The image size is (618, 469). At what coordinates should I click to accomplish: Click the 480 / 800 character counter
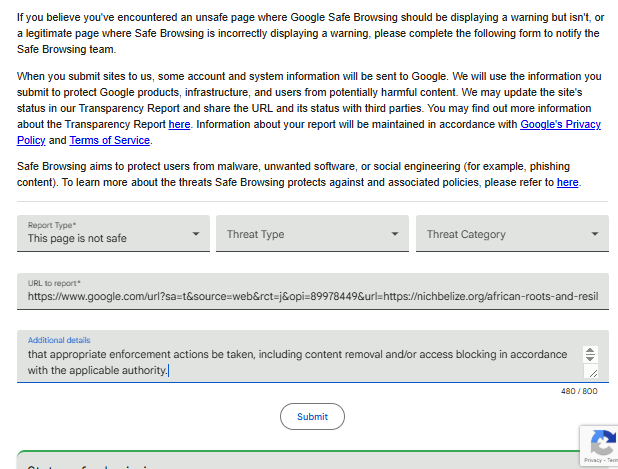[579, 391]
